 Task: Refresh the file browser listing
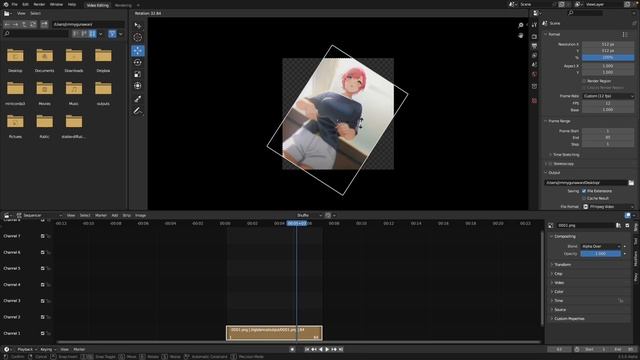33,24
